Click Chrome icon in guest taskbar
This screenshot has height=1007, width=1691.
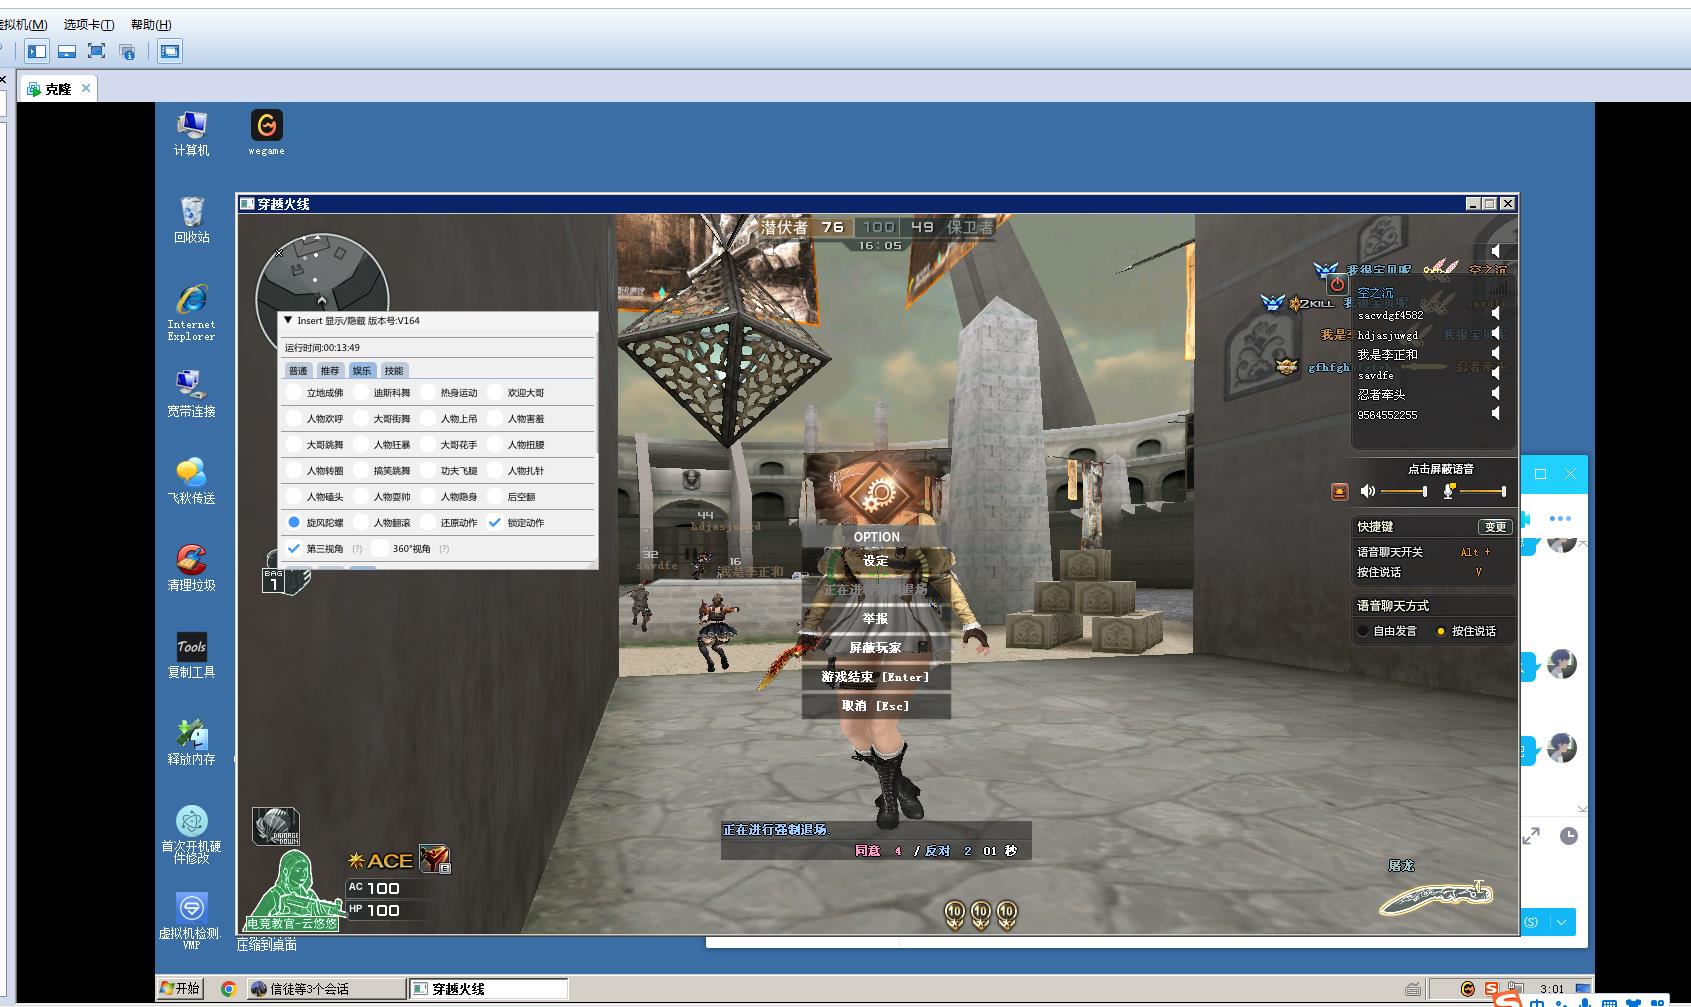pos(228,989)
